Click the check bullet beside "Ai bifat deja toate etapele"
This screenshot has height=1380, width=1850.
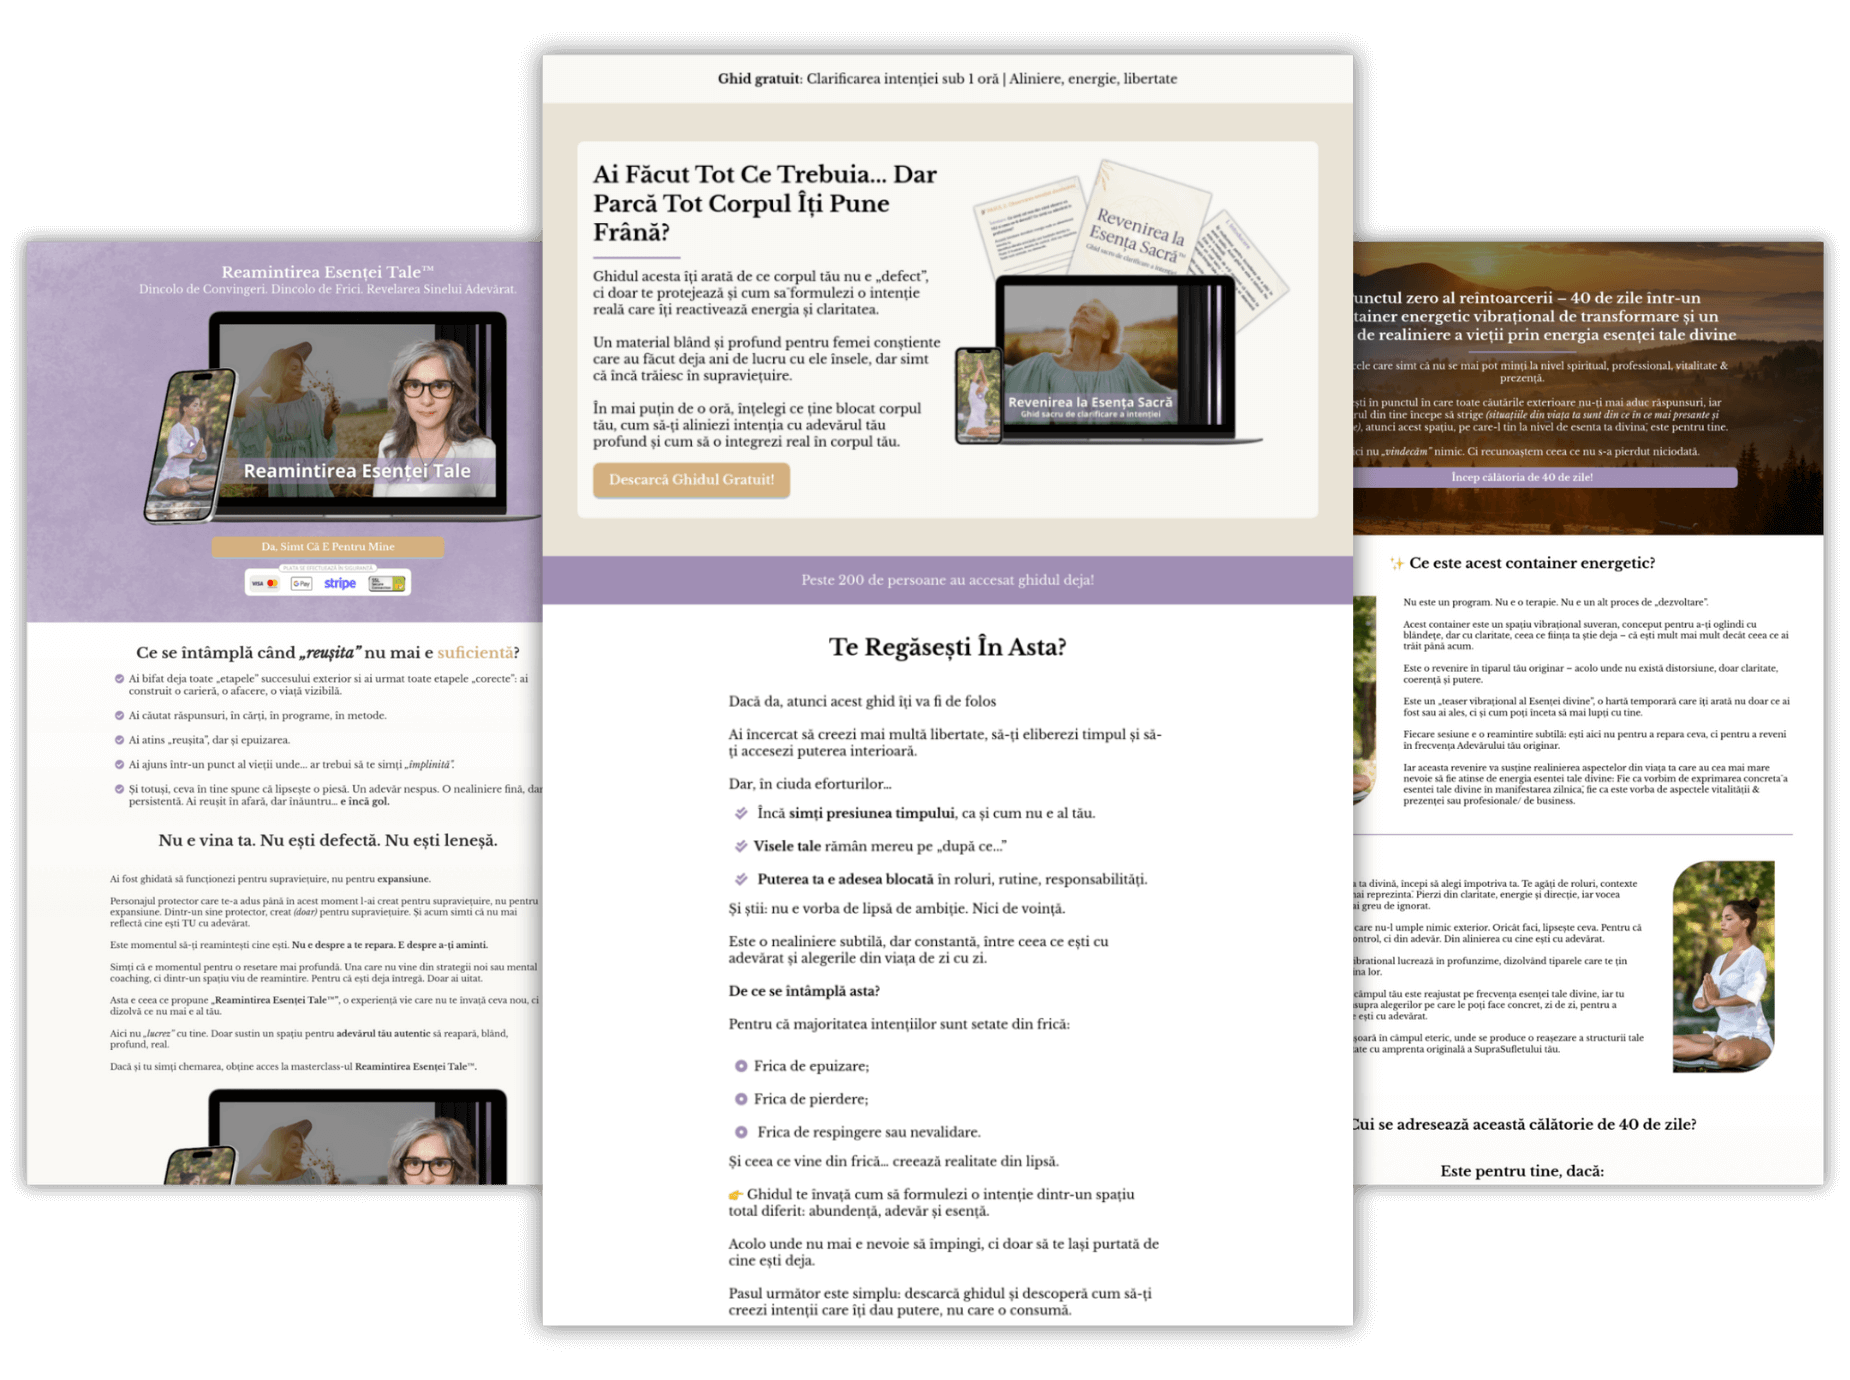click(x=119, y=679)
